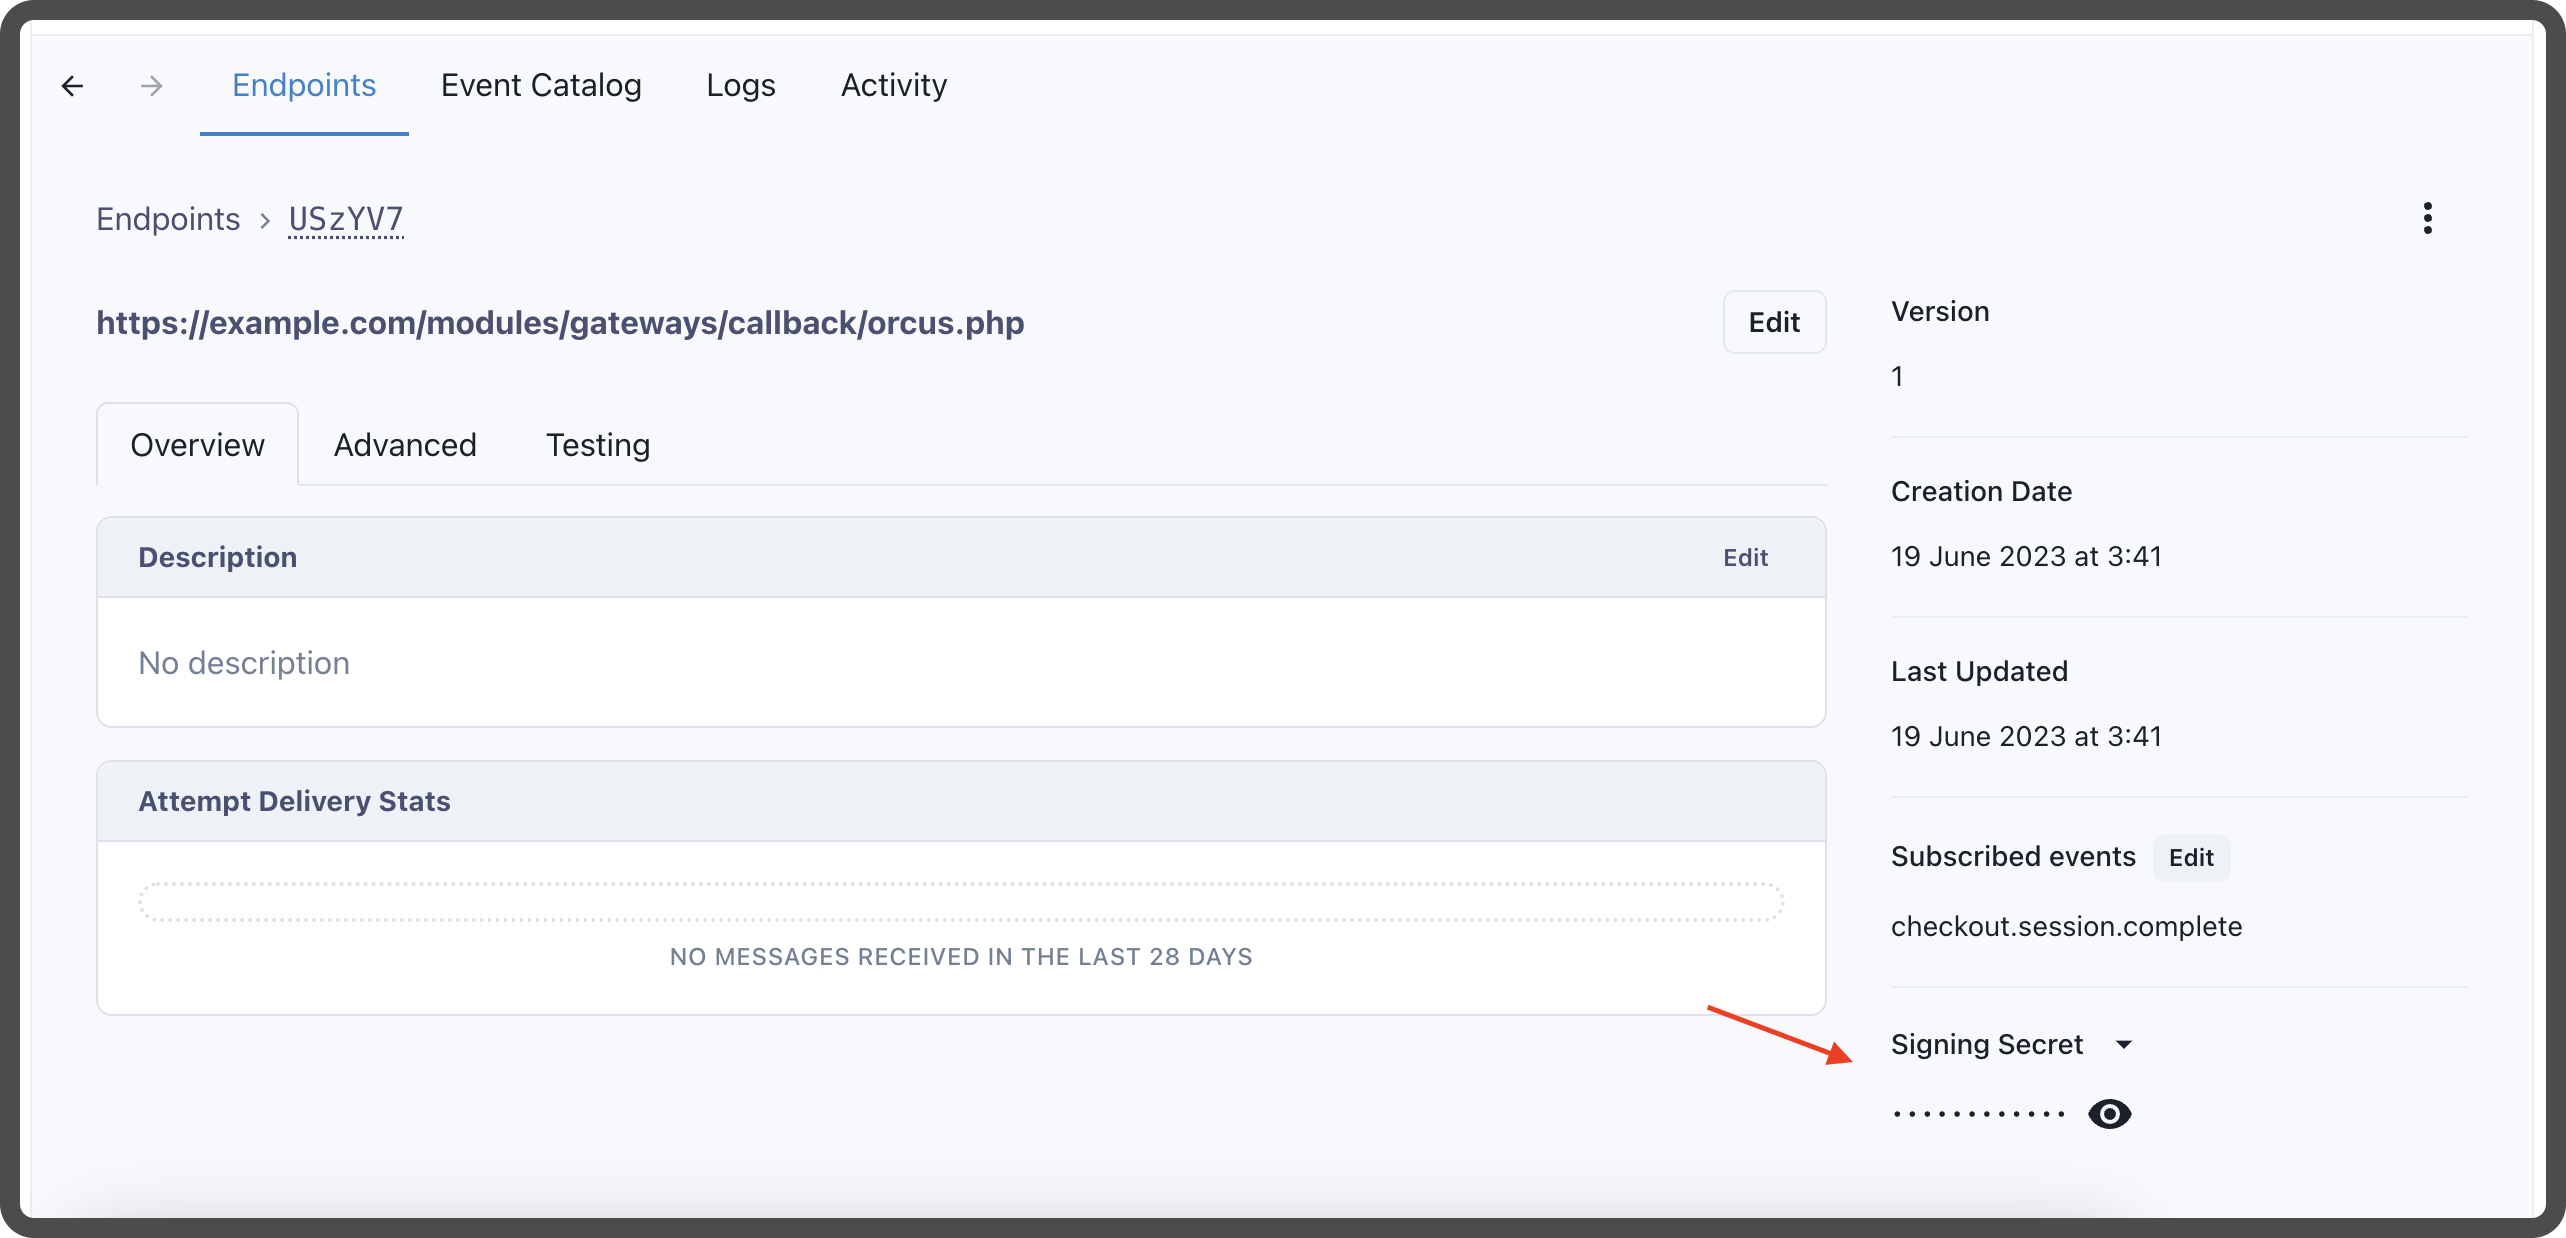Expand the Signing Secret dropdown arrow
The height and width of the screenshot is (1238, 2566).
click(2124, 1045)
